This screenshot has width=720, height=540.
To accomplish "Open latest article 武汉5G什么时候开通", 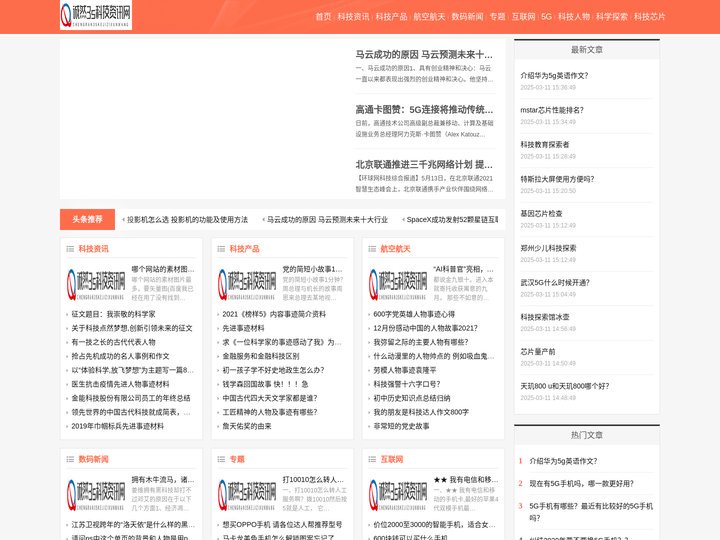I will point(555,282).
